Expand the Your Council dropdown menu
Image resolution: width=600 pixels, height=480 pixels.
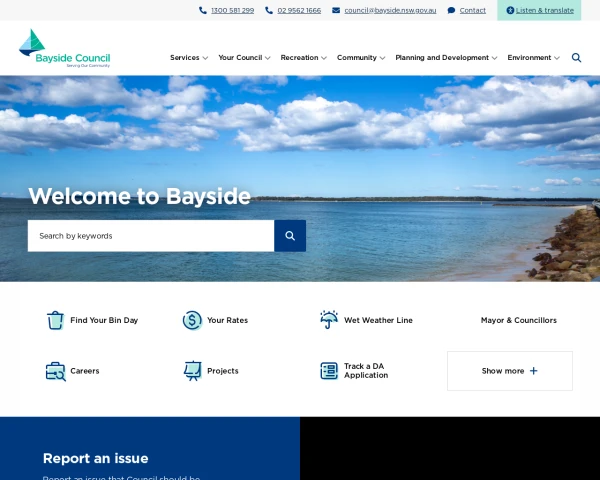(x=244, y=58)
